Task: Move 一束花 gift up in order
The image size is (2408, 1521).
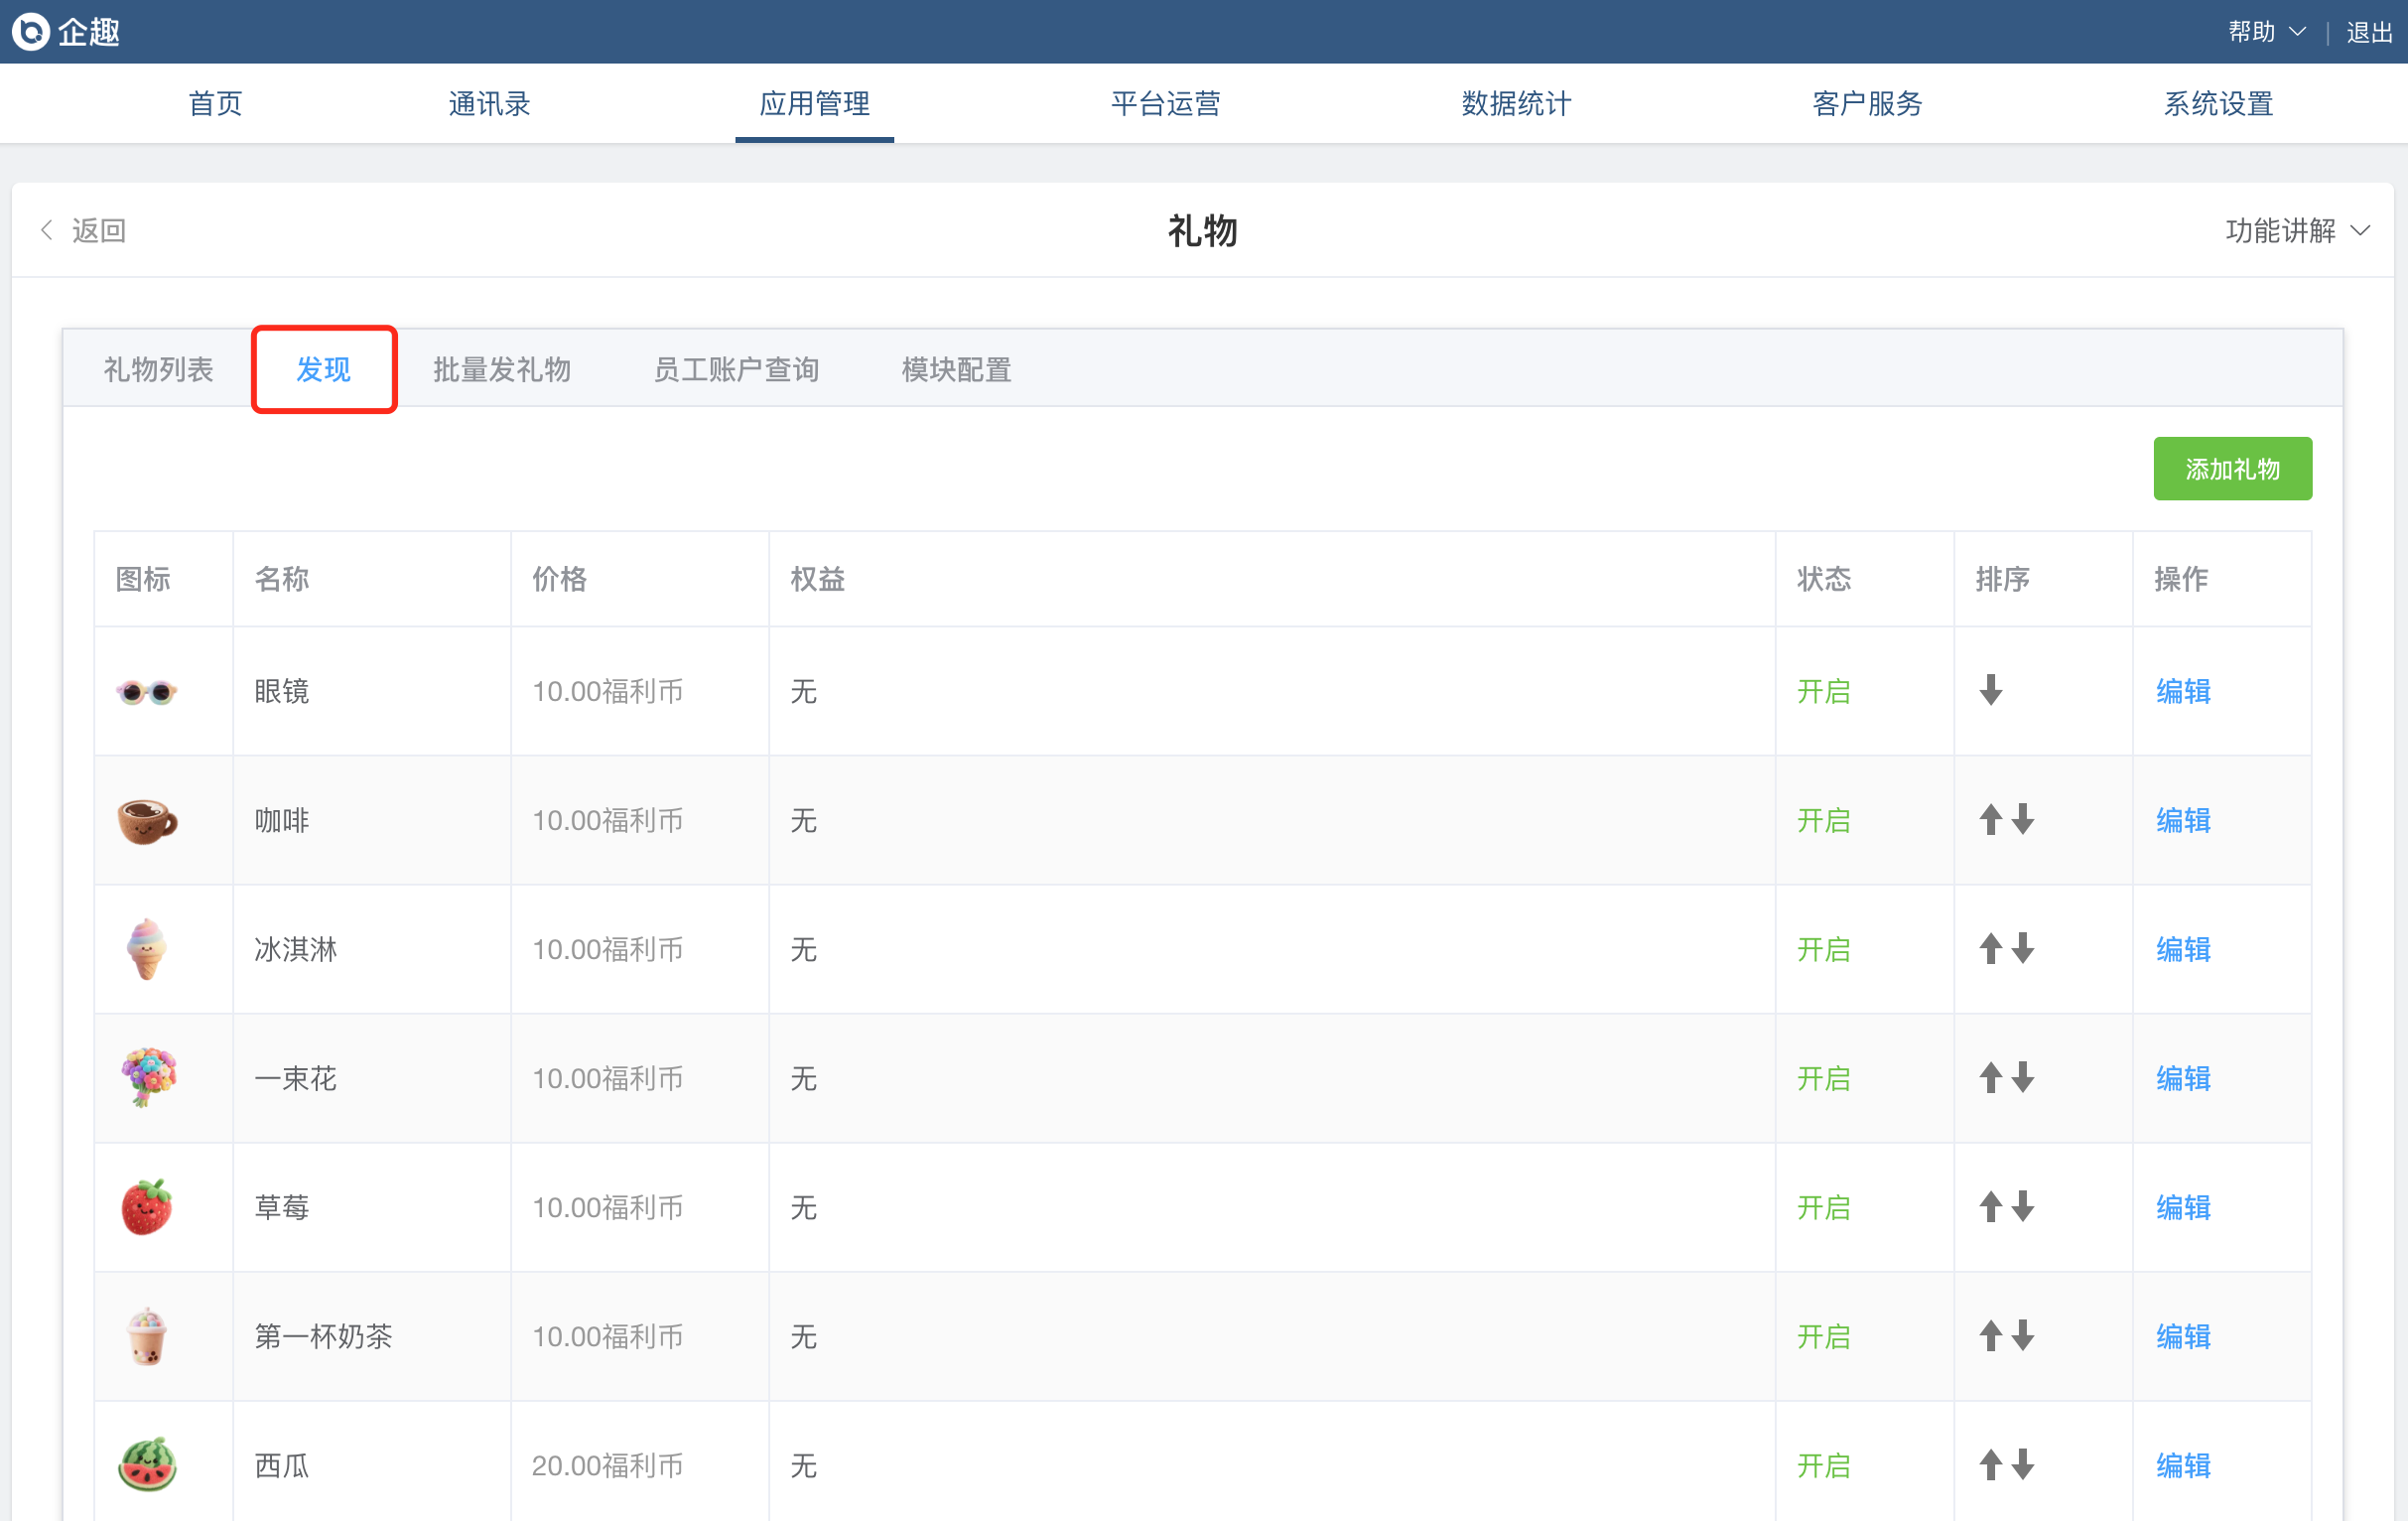Action: 1990,1077
